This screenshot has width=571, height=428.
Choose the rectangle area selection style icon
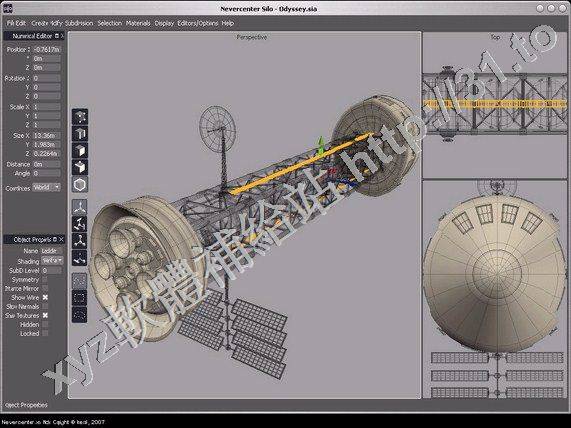tap(79, 298)
